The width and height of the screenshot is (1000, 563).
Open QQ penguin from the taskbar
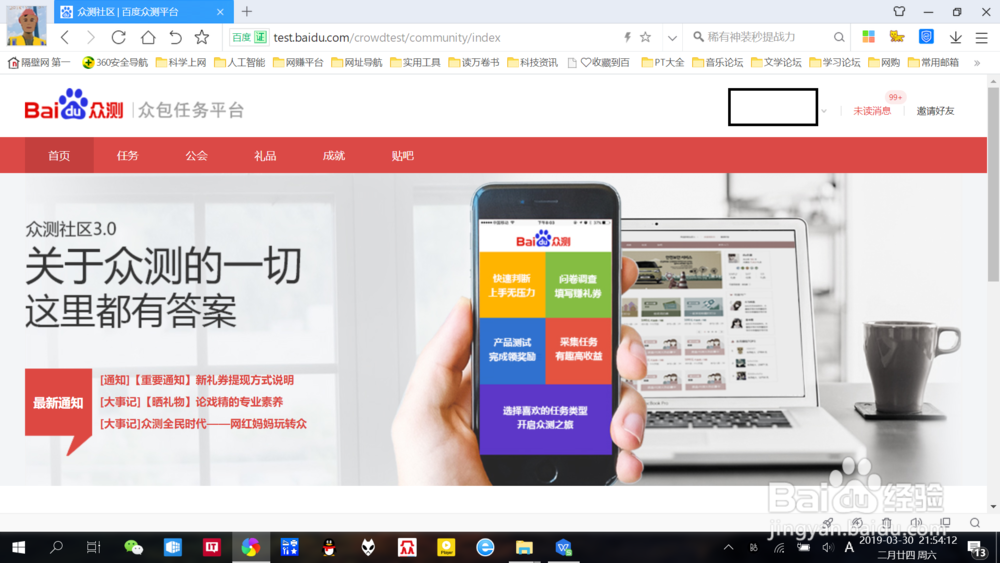point(329,547)
